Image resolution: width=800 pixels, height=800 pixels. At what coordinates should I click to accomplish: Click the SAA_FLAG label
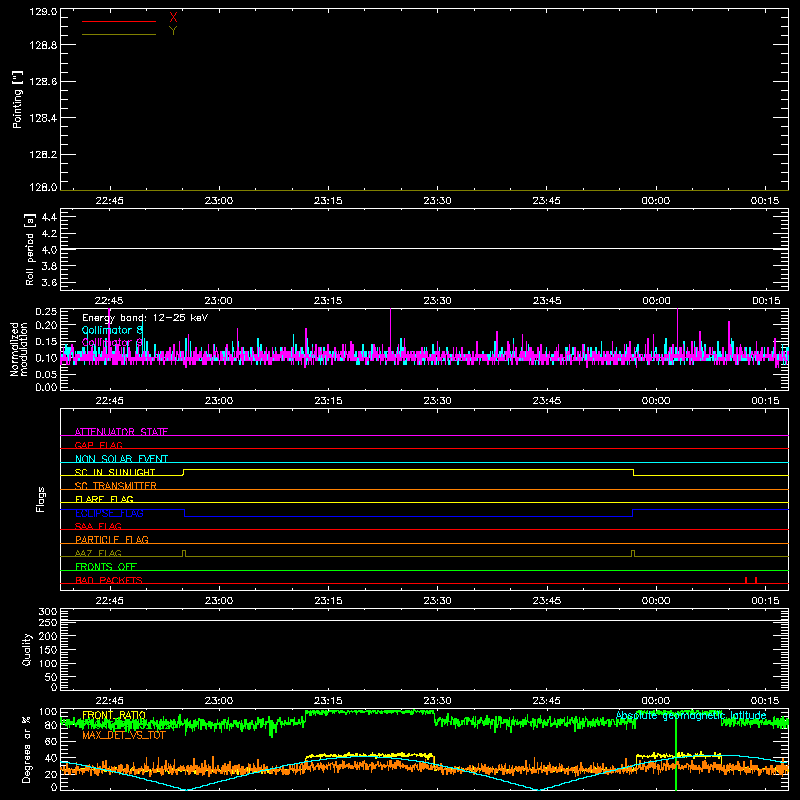[x=98, y=526]
